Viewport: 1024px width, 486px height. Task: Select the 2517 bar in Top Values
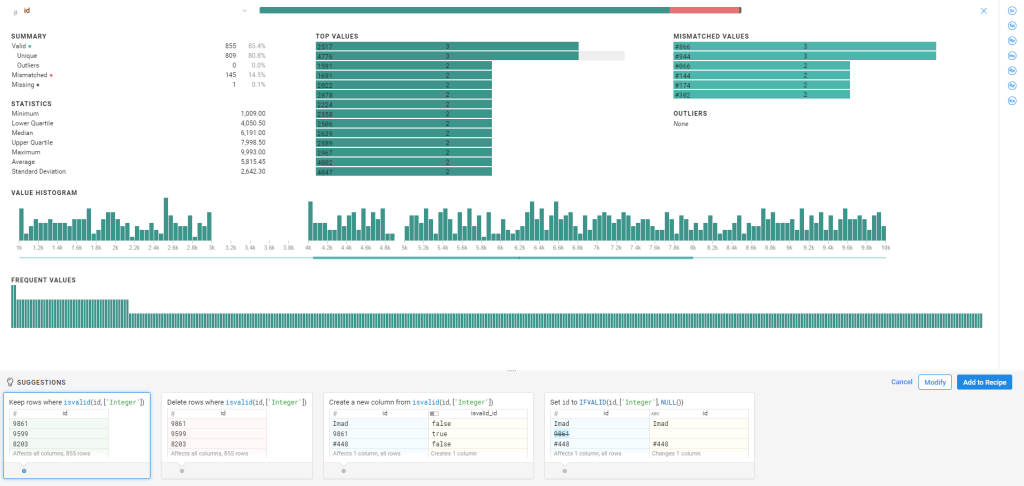point(447,46)
